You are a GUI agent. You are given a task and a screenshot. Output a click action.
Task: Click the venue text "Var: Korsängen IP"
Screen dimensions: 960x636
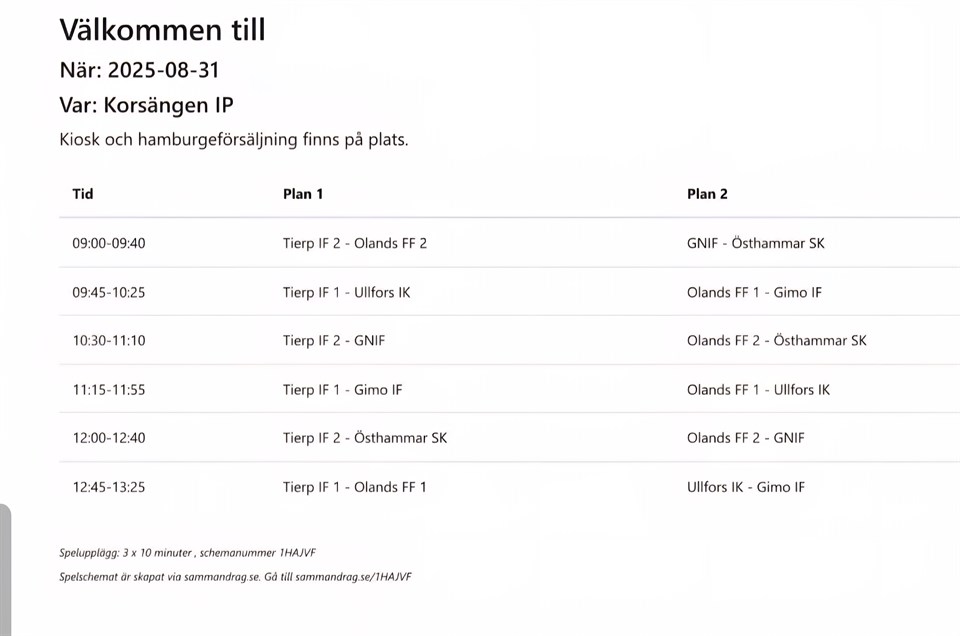click(146, 105)
